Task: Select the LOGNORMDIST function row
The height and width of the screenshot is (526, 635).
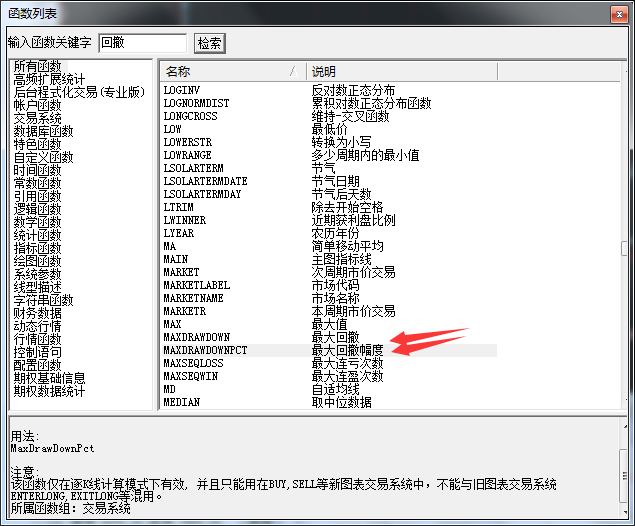Action: tap(329, 103)
